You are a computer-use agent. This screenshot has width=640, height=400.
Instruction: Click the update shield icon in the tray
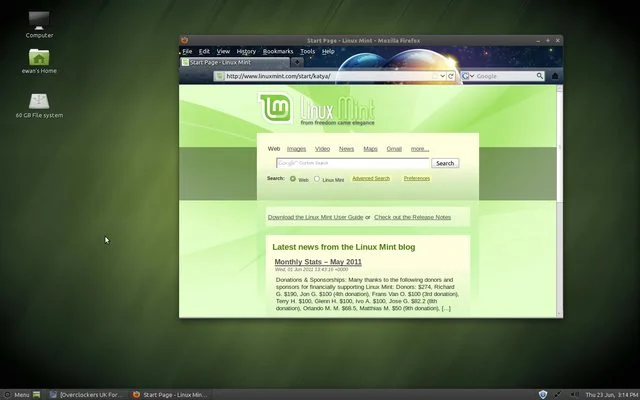click(542, 394)
